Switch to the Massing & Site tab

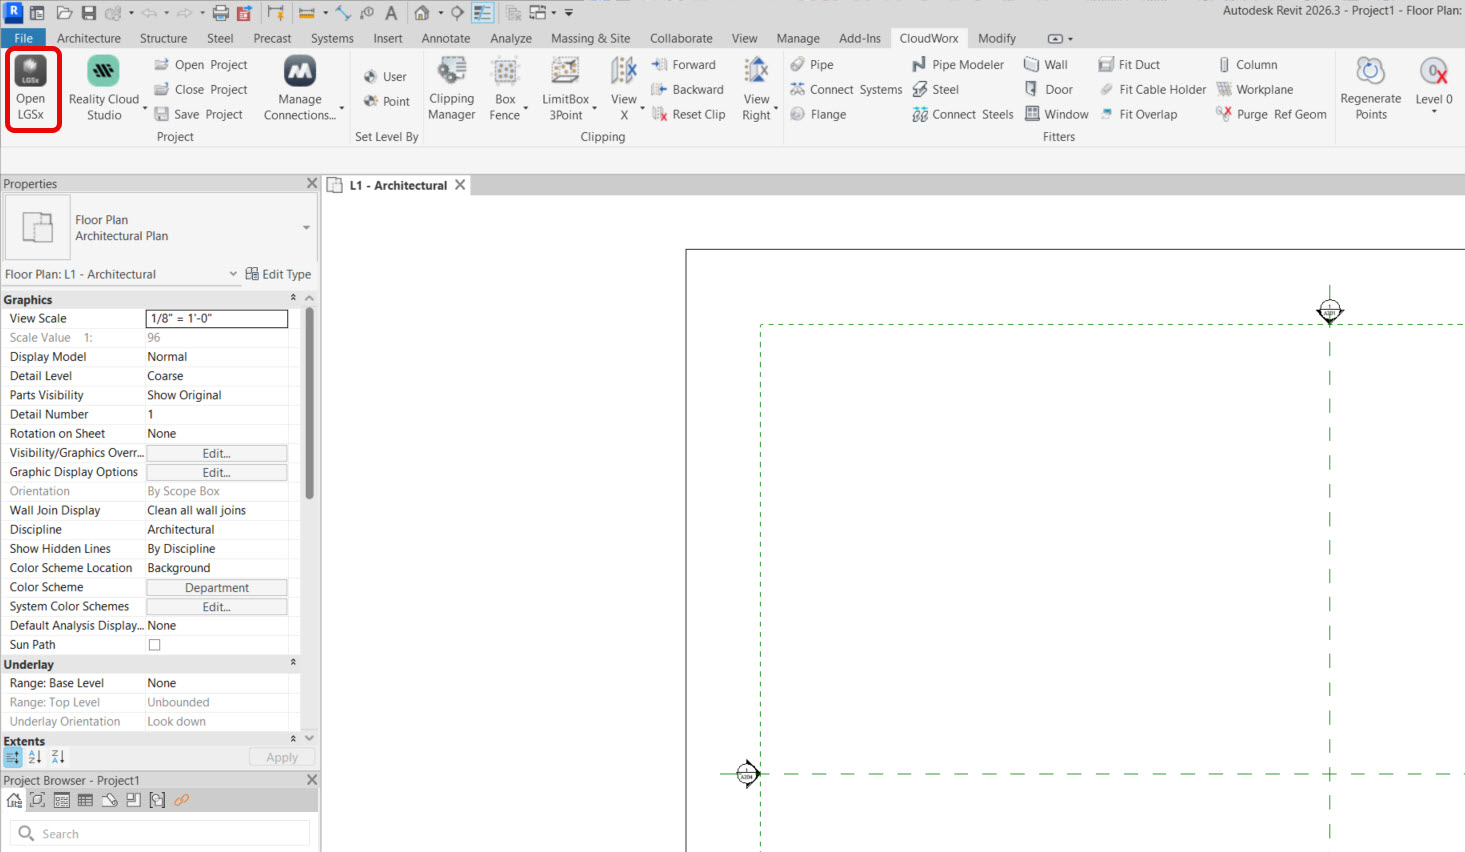(x=590, y=38)
